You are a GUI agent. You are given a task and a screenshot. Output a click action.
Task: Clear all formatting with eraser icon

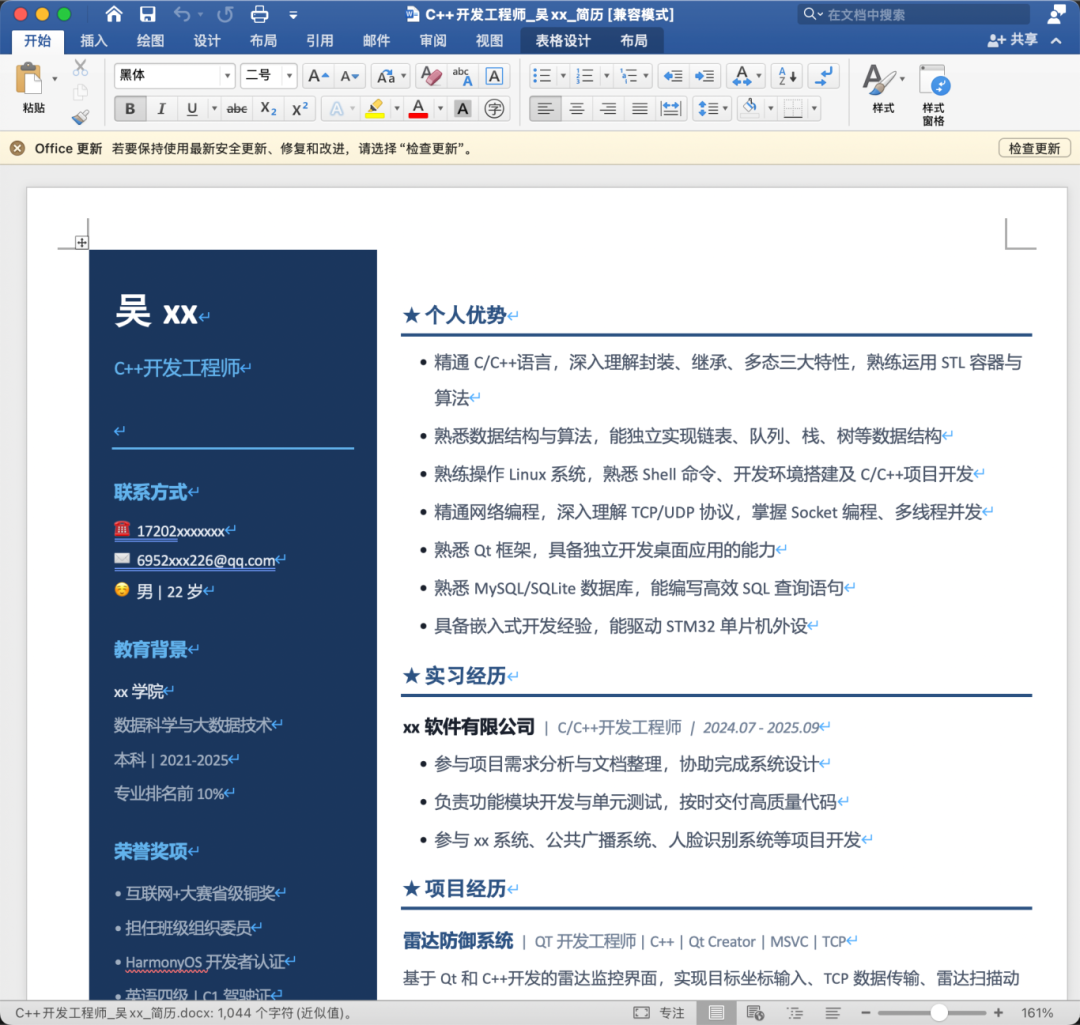click(431, 76)
